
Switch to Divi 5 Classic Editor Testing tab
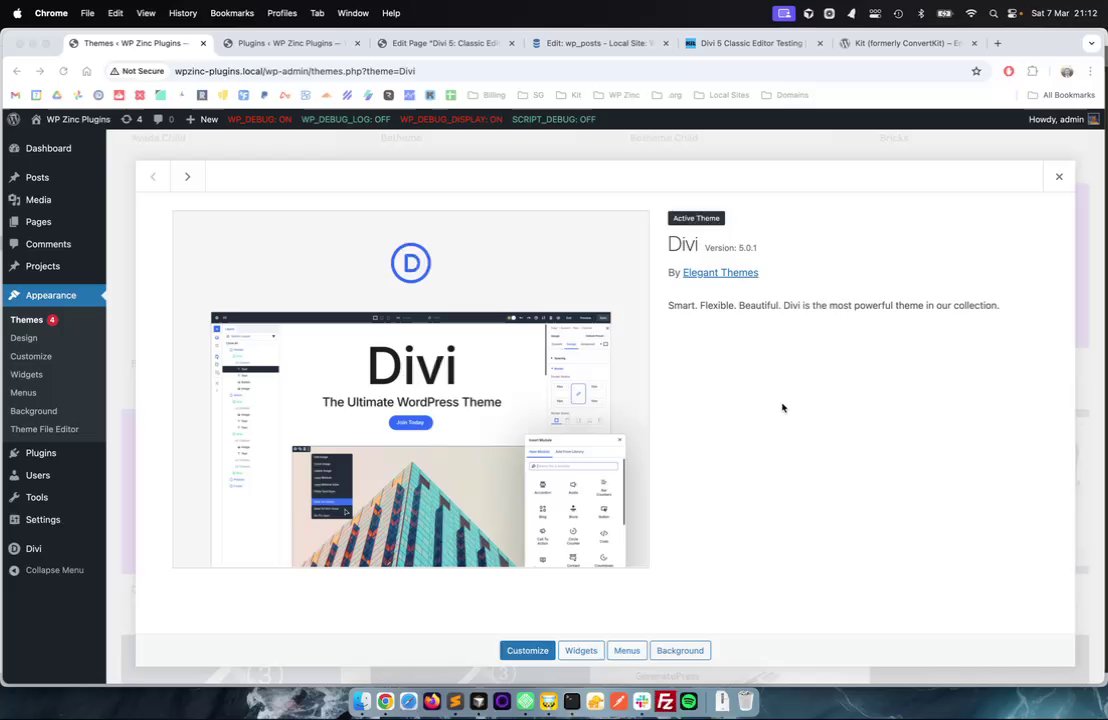pyautogui.click(x=753, y=43)
